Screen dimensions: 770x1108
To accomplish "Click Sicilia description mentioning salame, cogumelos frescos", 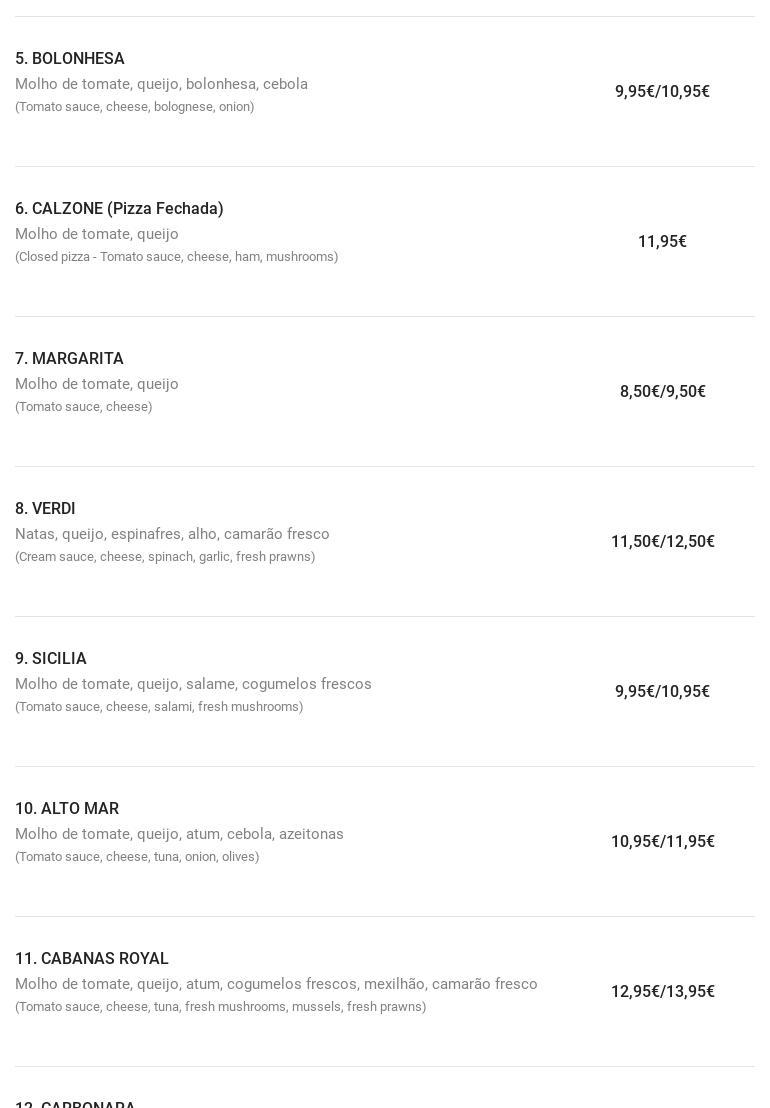I will [193, 684].
